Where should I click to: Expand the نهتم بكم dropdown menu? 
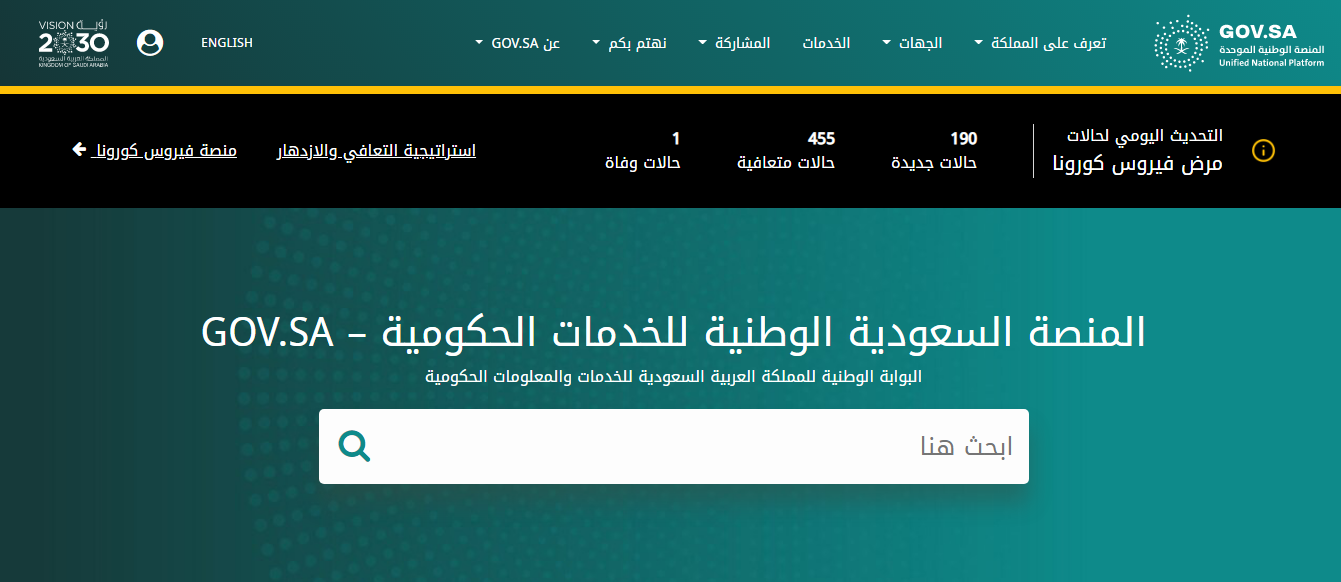tap(629, 43)
